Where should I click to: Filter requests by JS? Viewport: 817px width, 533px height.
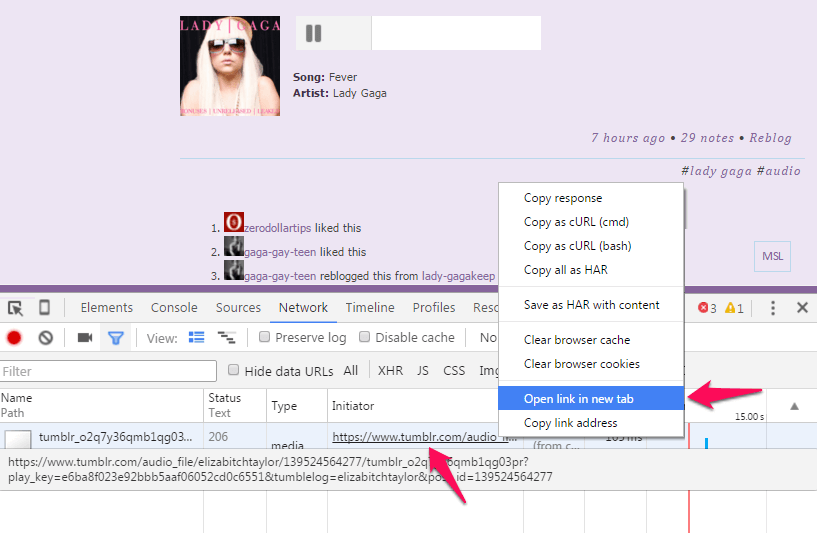pos(423,370)
